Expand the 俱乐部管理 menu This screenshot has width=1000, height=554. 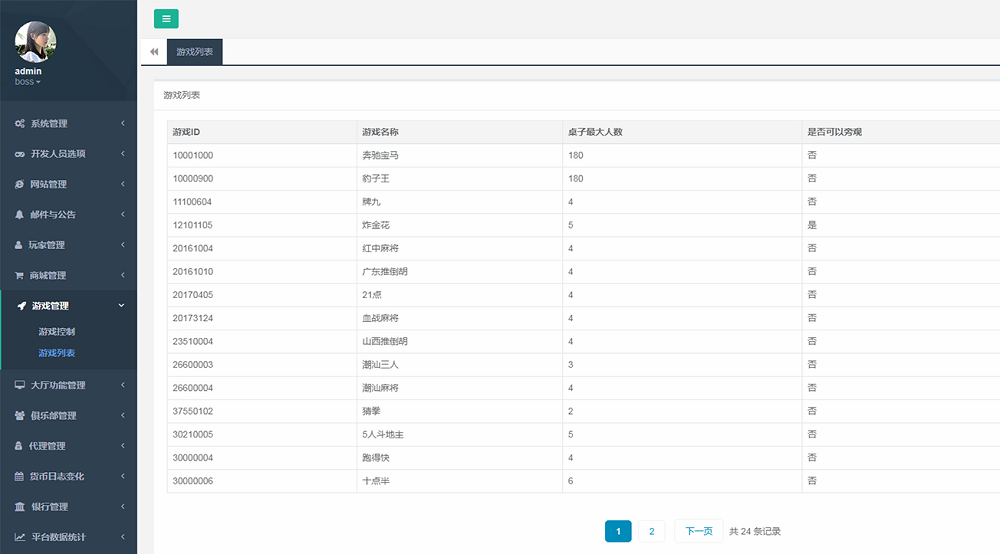(x=68, y=416)
